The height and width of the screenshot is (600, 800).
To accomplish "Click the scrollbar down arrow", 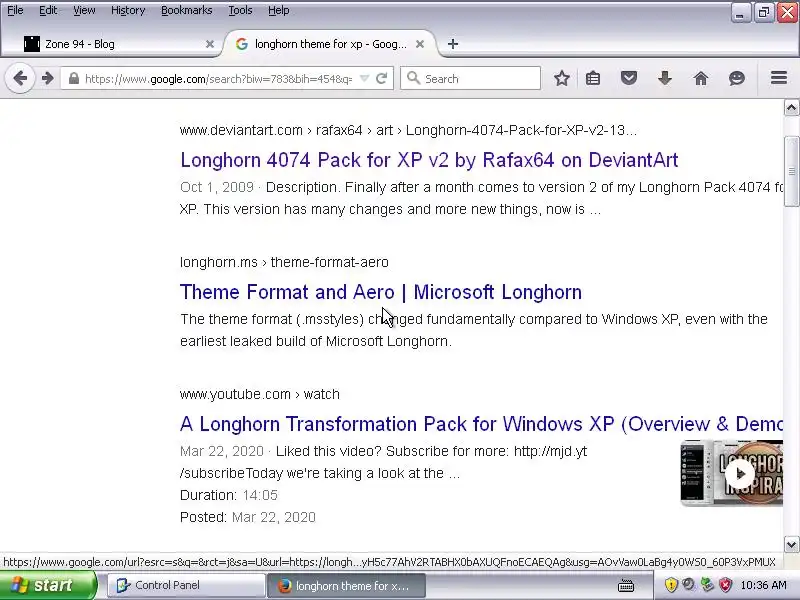I will [x=791, y=544].
